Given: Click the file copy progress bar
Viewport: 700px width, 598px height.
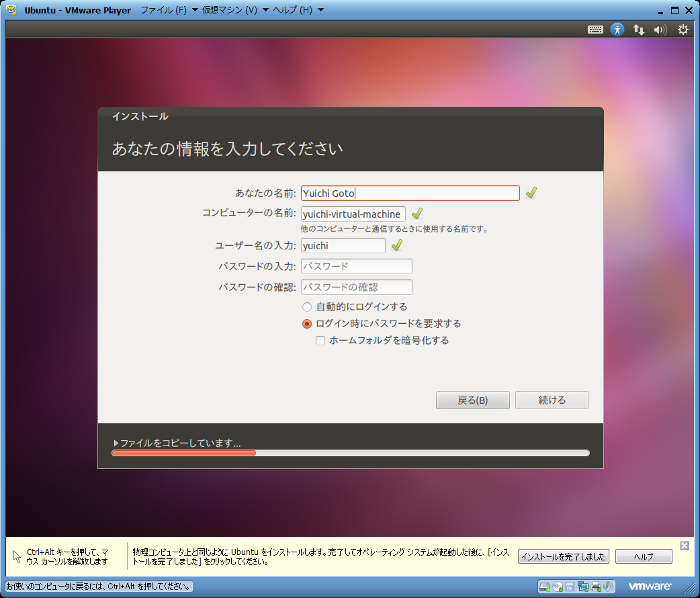Looking at the screenshot, I should [350, 453].
